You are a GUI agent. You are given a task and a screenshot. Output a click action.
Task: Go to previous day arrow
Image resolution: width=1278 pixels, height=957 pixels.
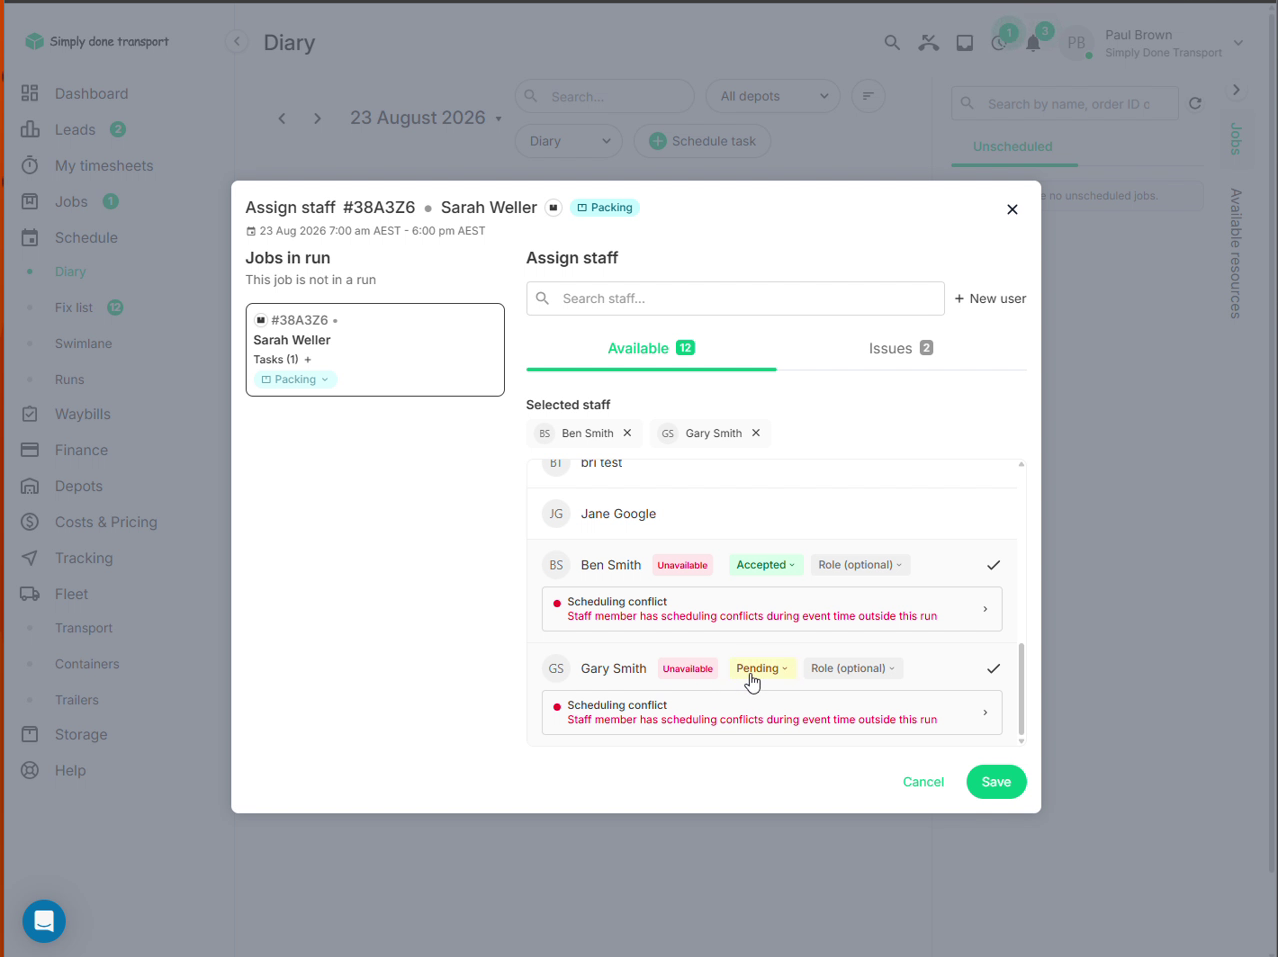tap(282, 118)
